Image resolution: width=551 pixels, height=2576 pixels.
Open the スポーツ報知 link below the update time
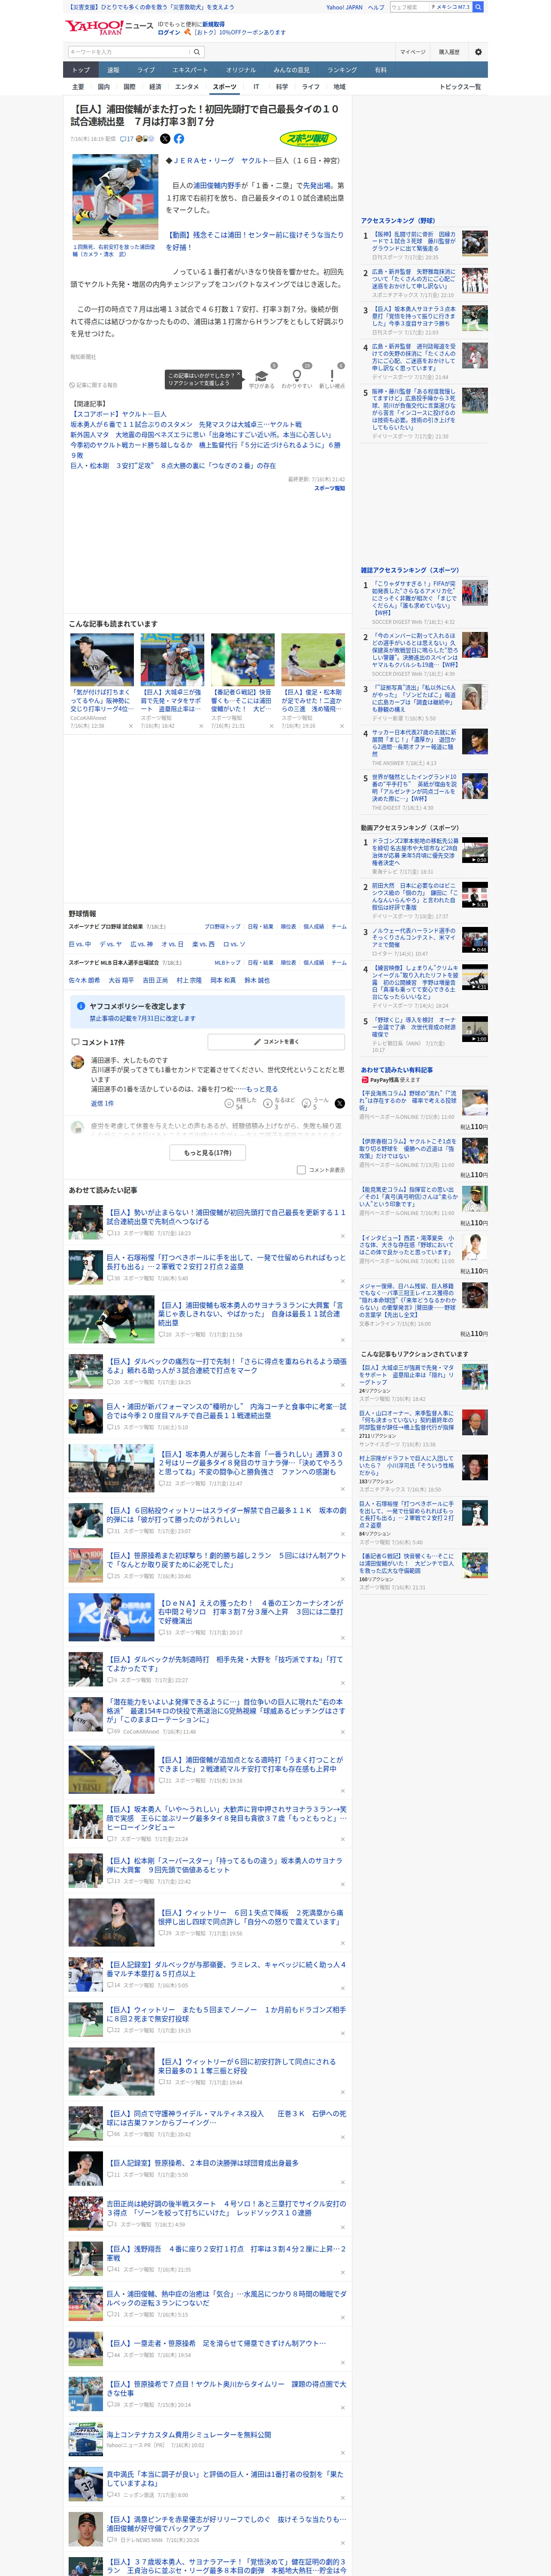coord(330,488)
